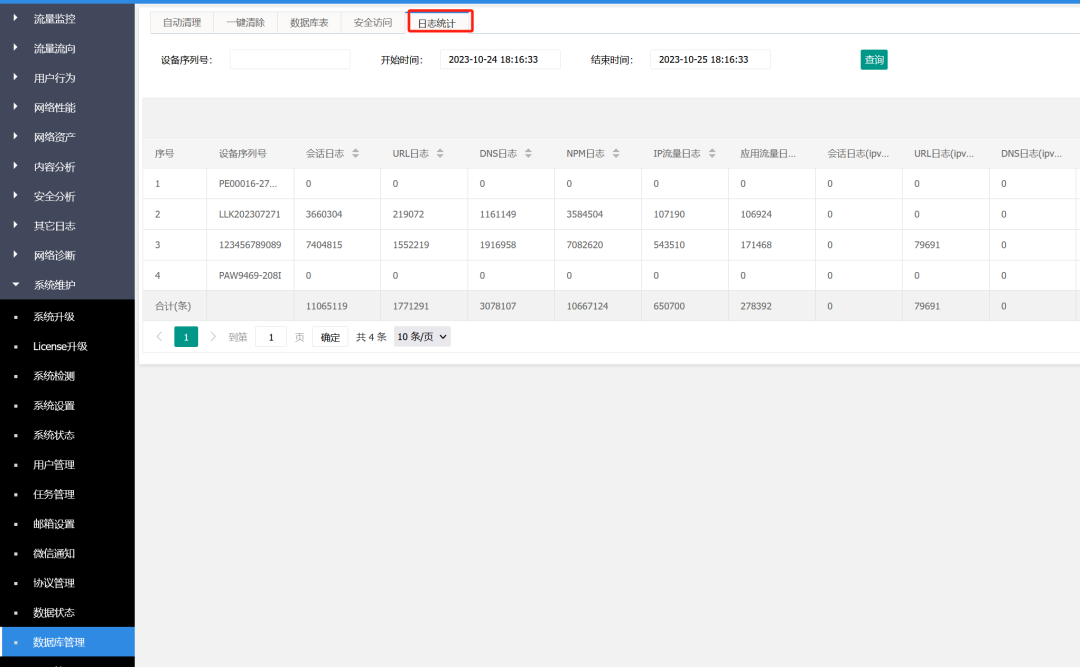Switch to the 一键清除 tab

(x=246, y=23)
